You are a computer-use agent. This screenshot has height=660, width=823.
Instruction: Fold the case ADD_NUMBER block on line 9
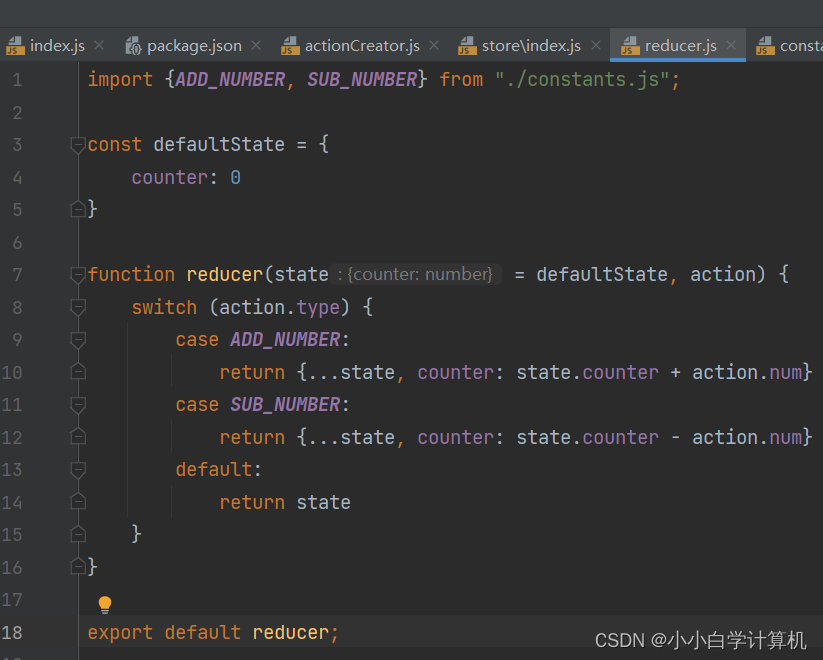click(x=78, y=340)
